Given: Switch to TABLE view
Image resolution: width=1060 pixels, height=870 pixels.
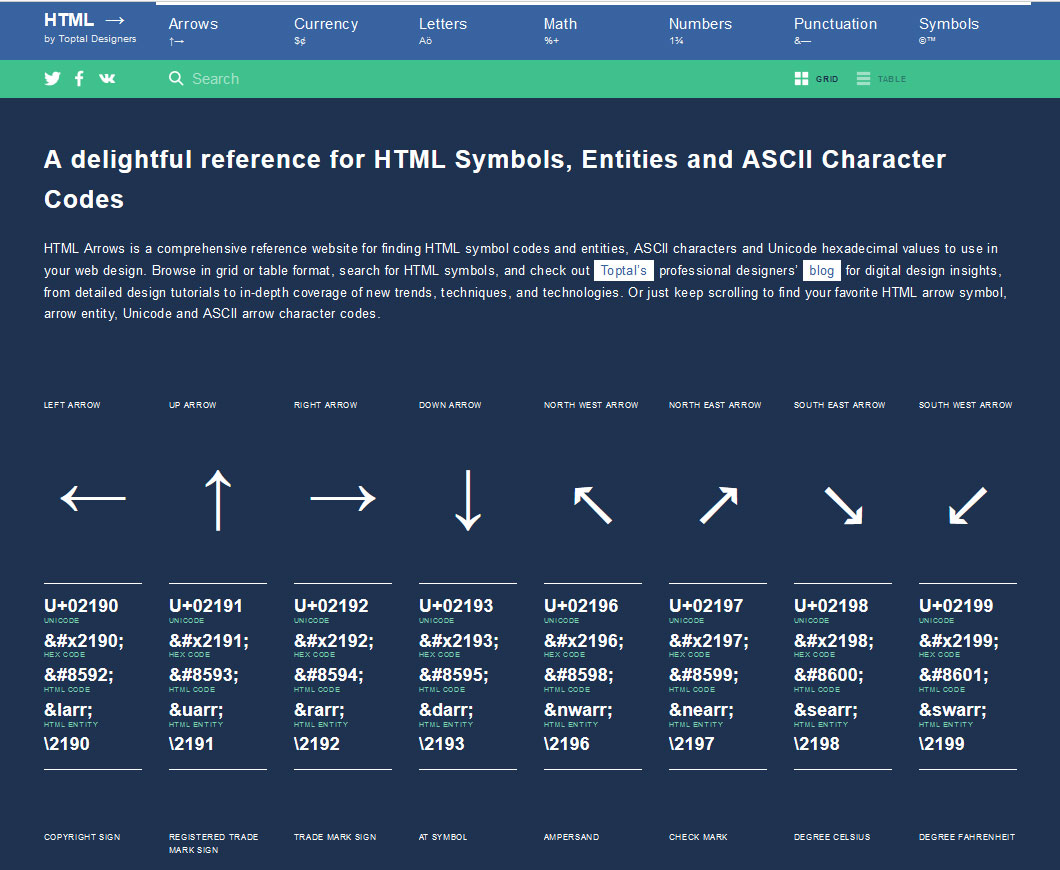Looking at the screenshot, I should click(880, 78).
